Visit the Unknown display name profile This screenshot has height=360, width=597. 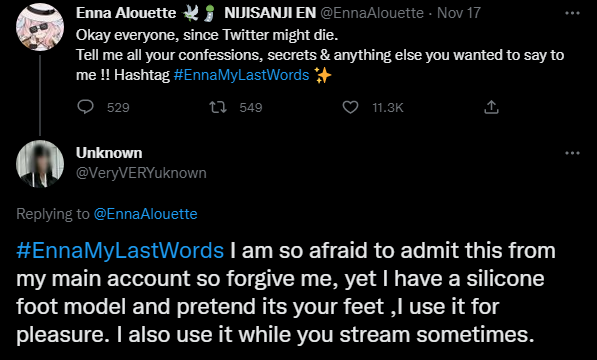[x=109, y=153]
